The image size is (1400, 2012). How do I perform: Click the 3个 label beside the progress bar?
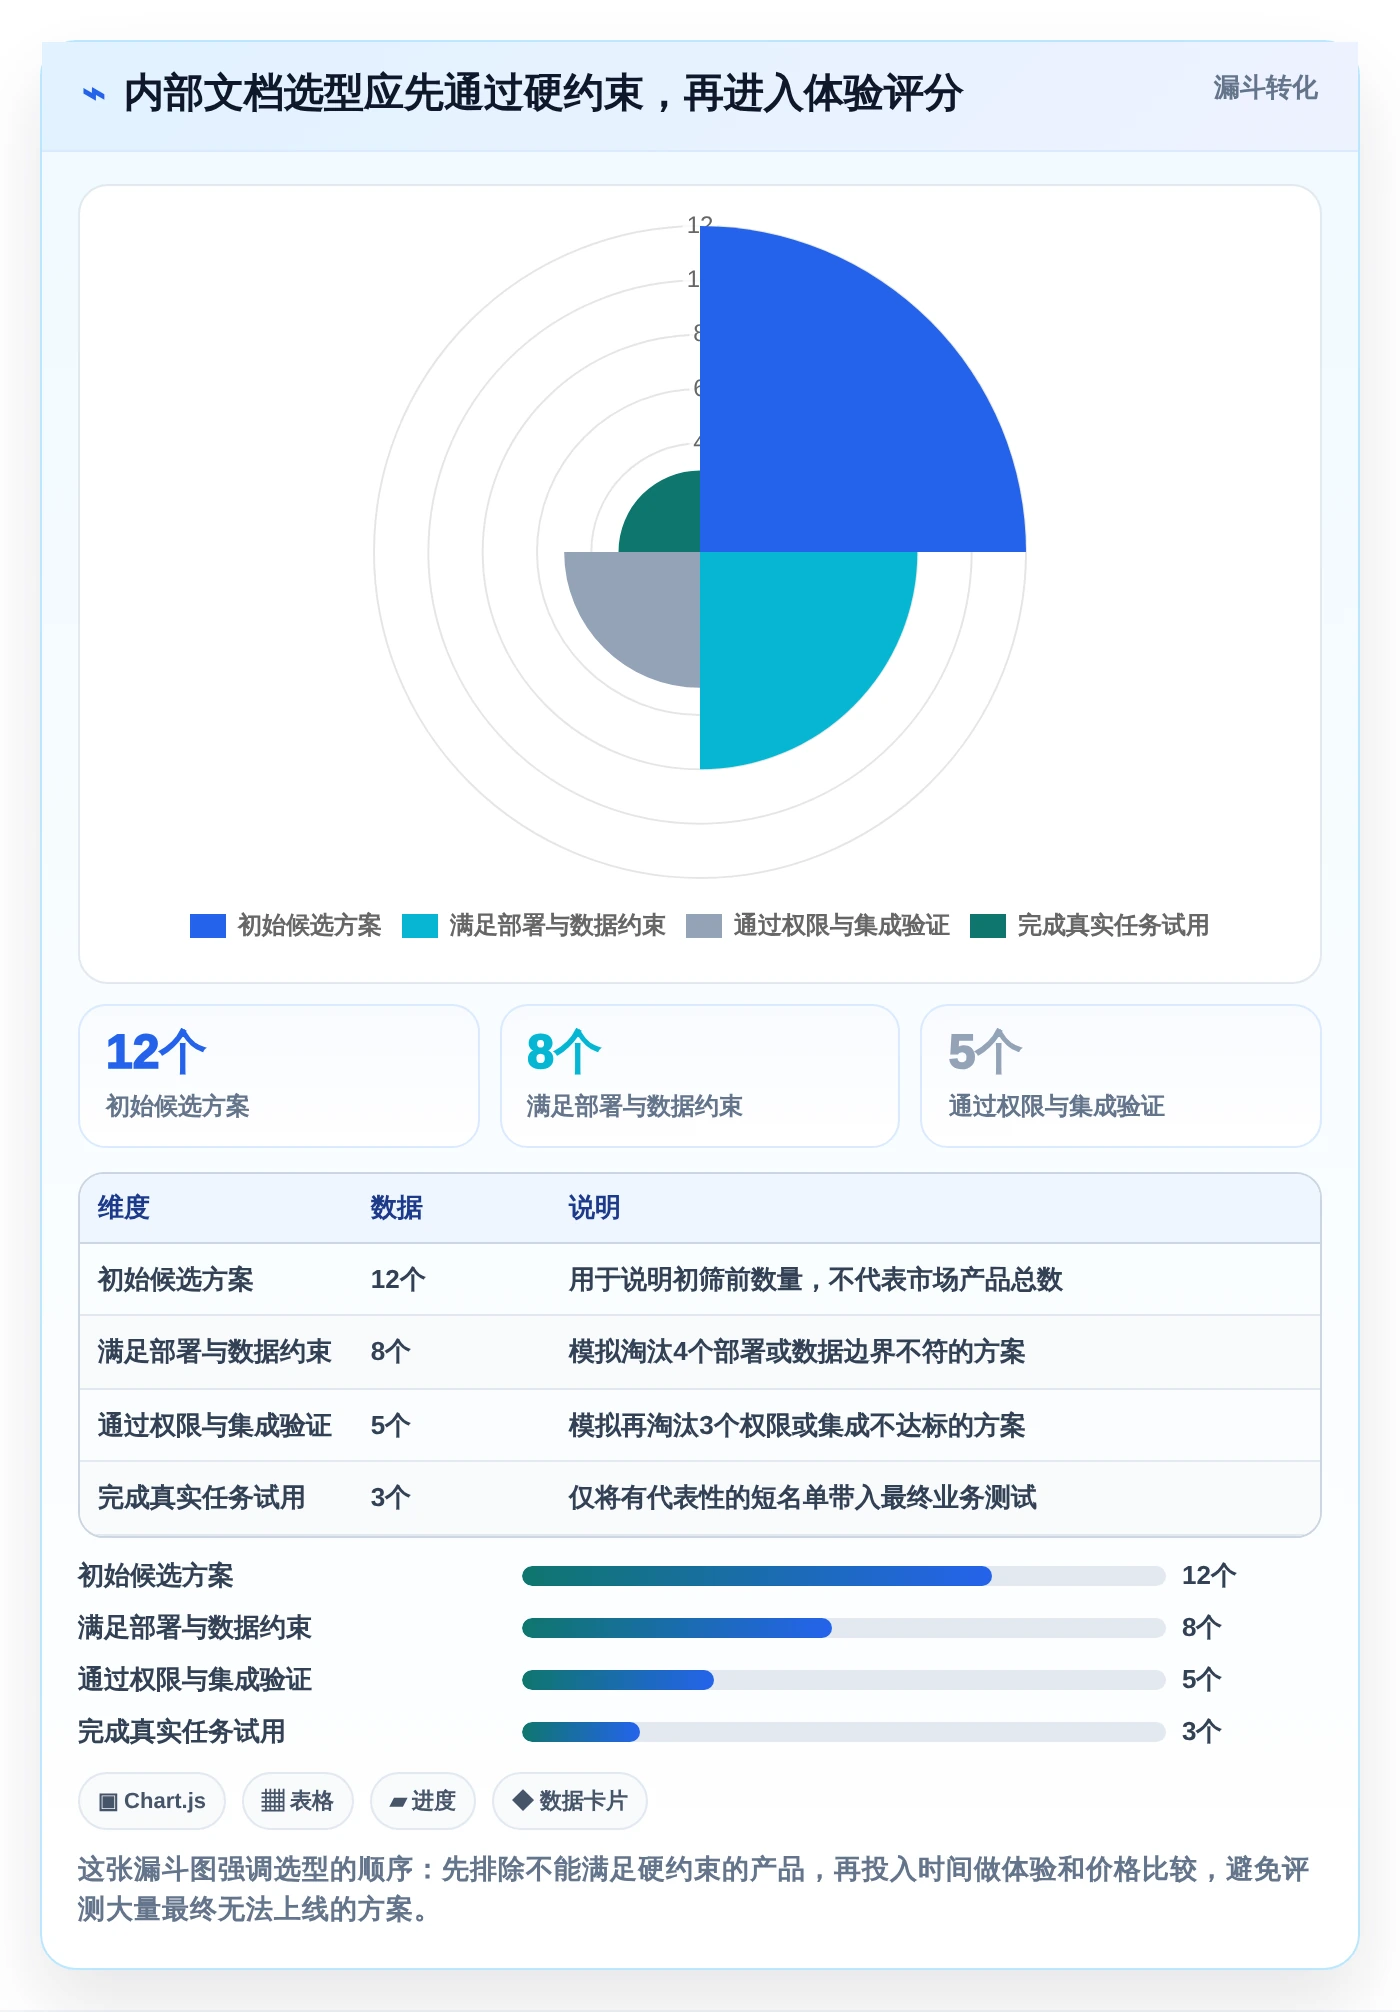tap(1202, 1732)
